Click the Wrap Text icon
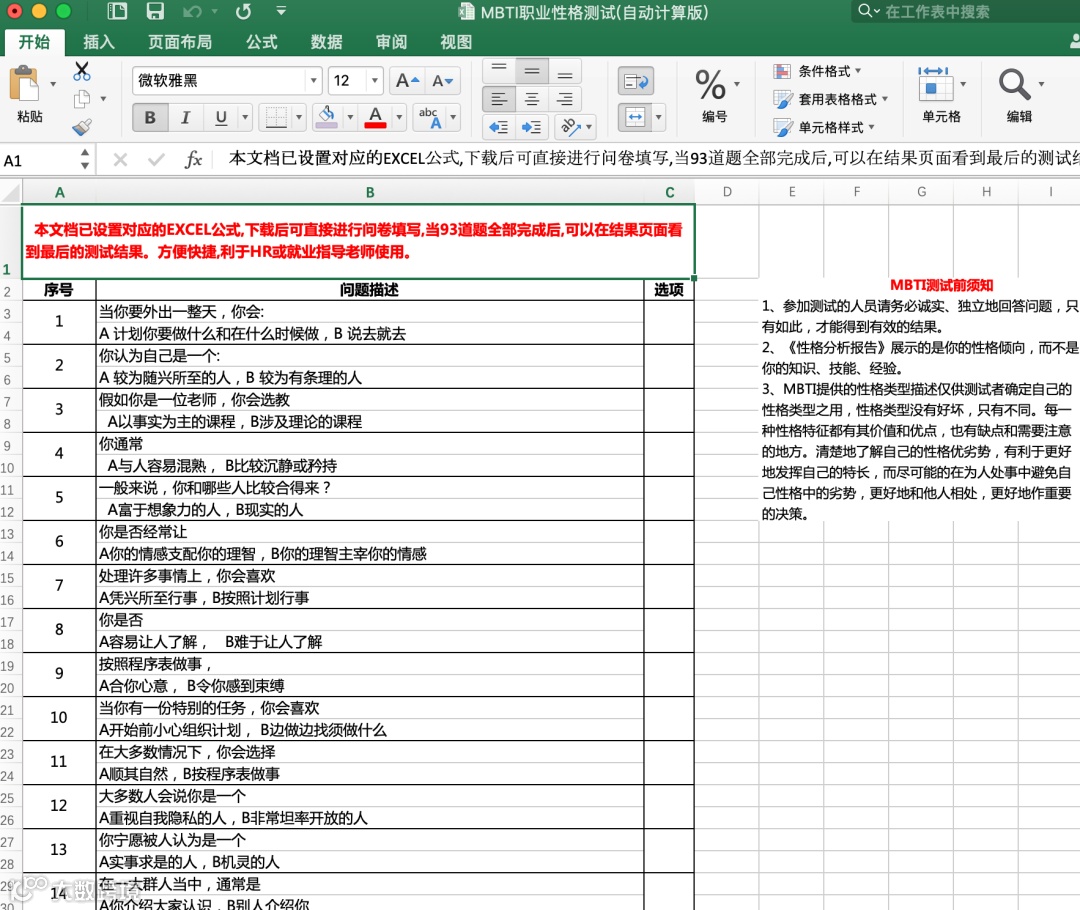Image resolution: width=1080 pixels, height=910 pixels. pyautogui.click(x=636, y=82)
